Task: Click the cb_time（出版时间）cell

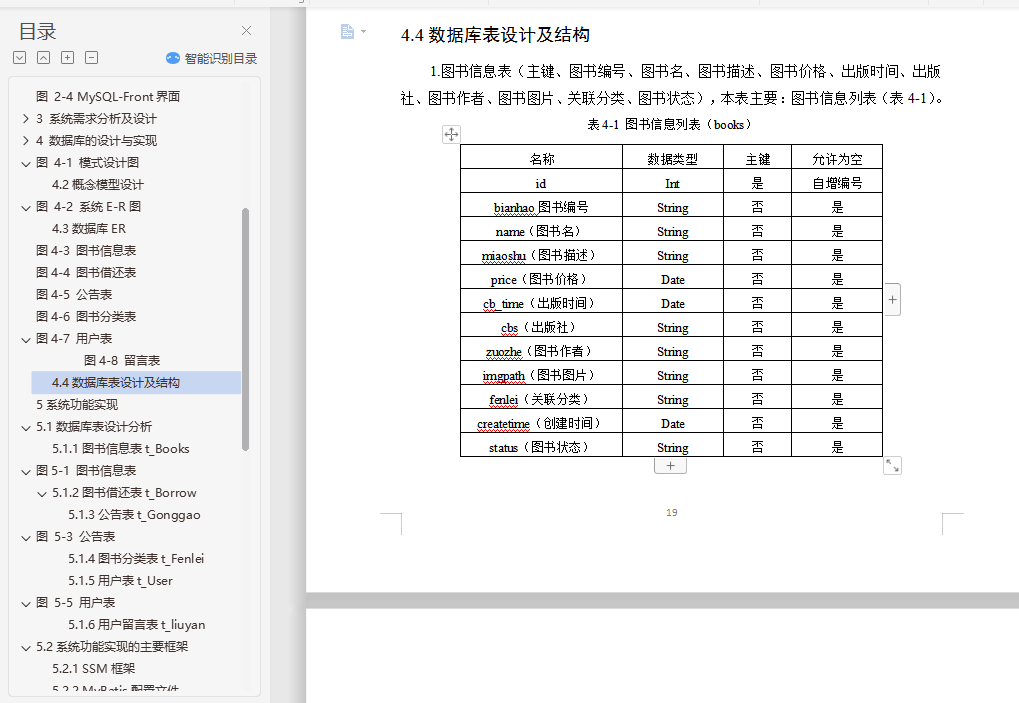Action: pyautogui.click(x=541, y=303)
